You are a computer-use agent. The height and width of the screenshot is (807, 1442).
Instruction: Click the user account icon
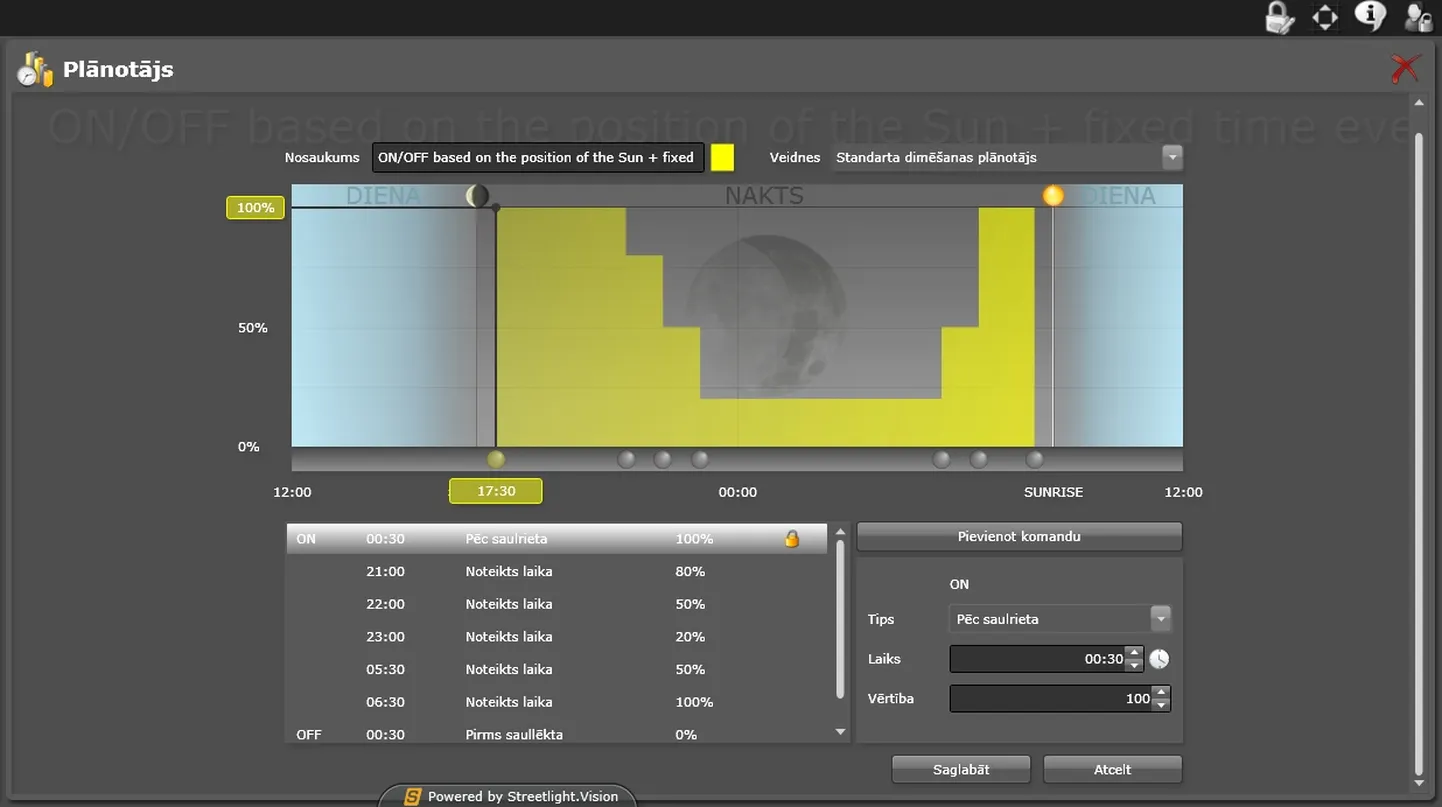click(1418, 17)
